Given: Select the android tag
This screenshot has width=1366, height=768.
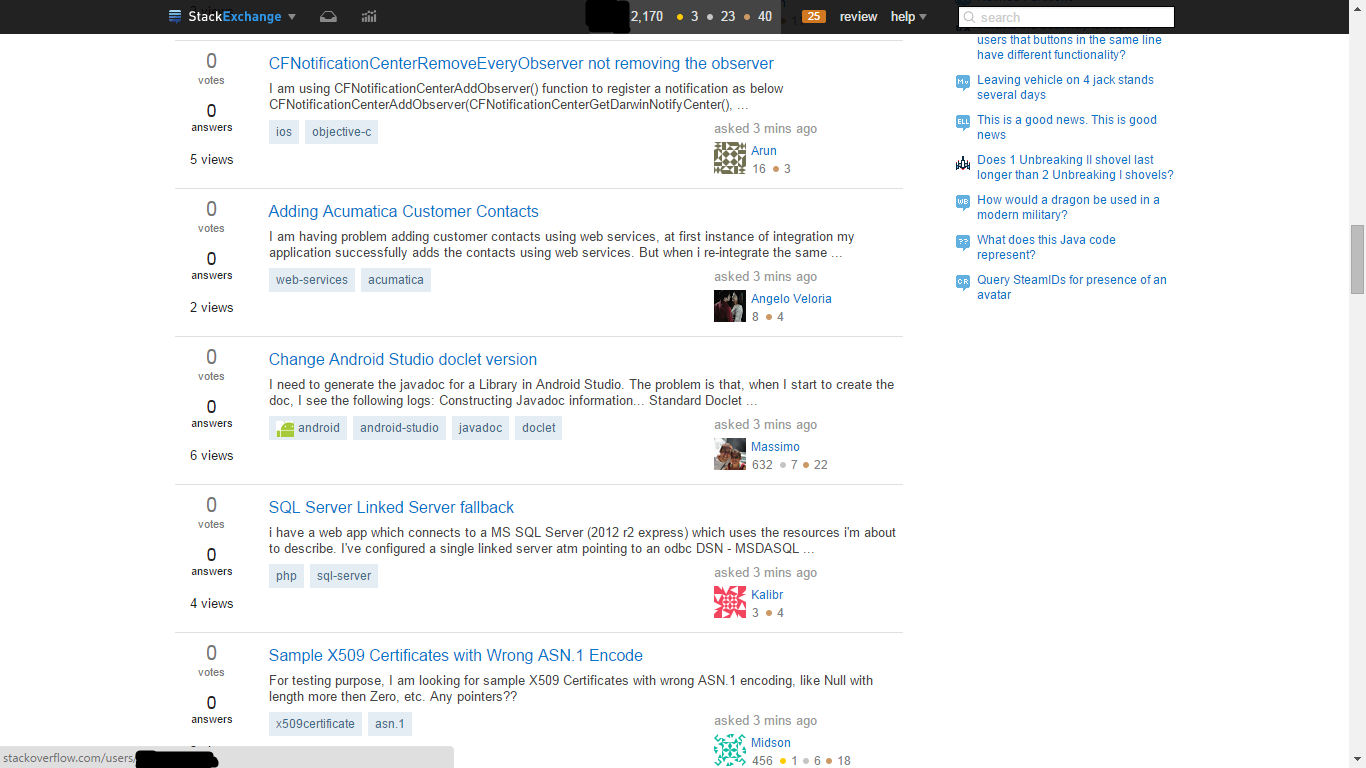Looking at the screenshot, I should 308,428.
